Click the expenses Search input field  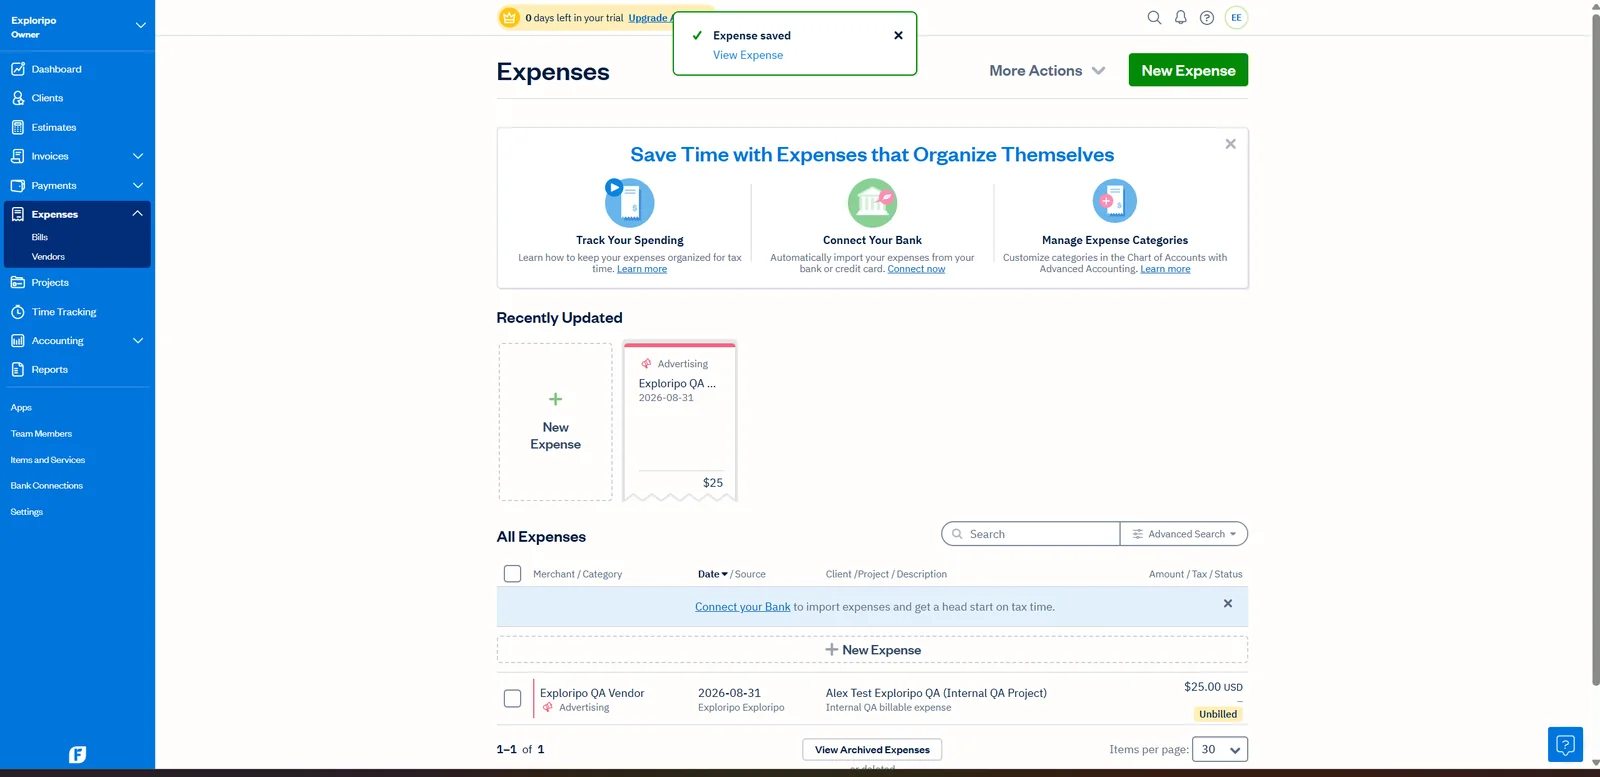(x=1031, y=534)
